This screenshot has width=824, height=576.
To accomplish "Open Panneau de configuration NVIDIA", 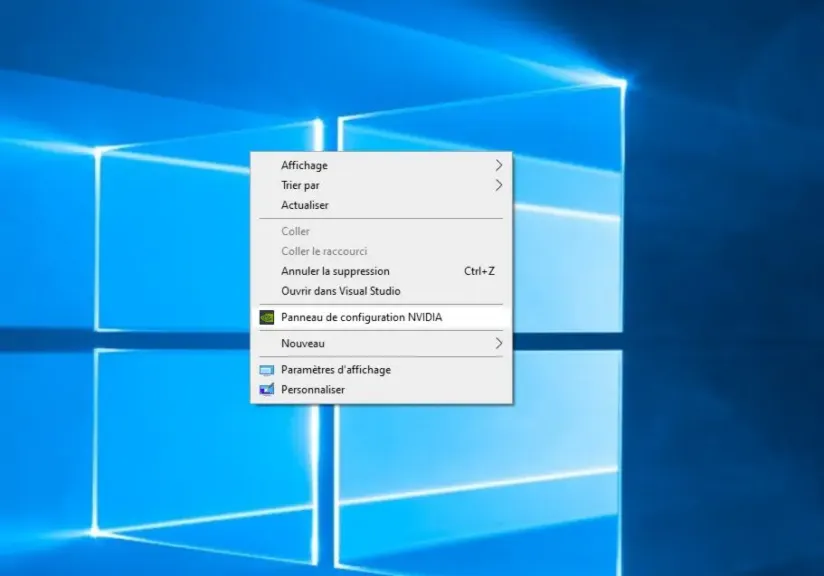I will [x=381, y=317].
